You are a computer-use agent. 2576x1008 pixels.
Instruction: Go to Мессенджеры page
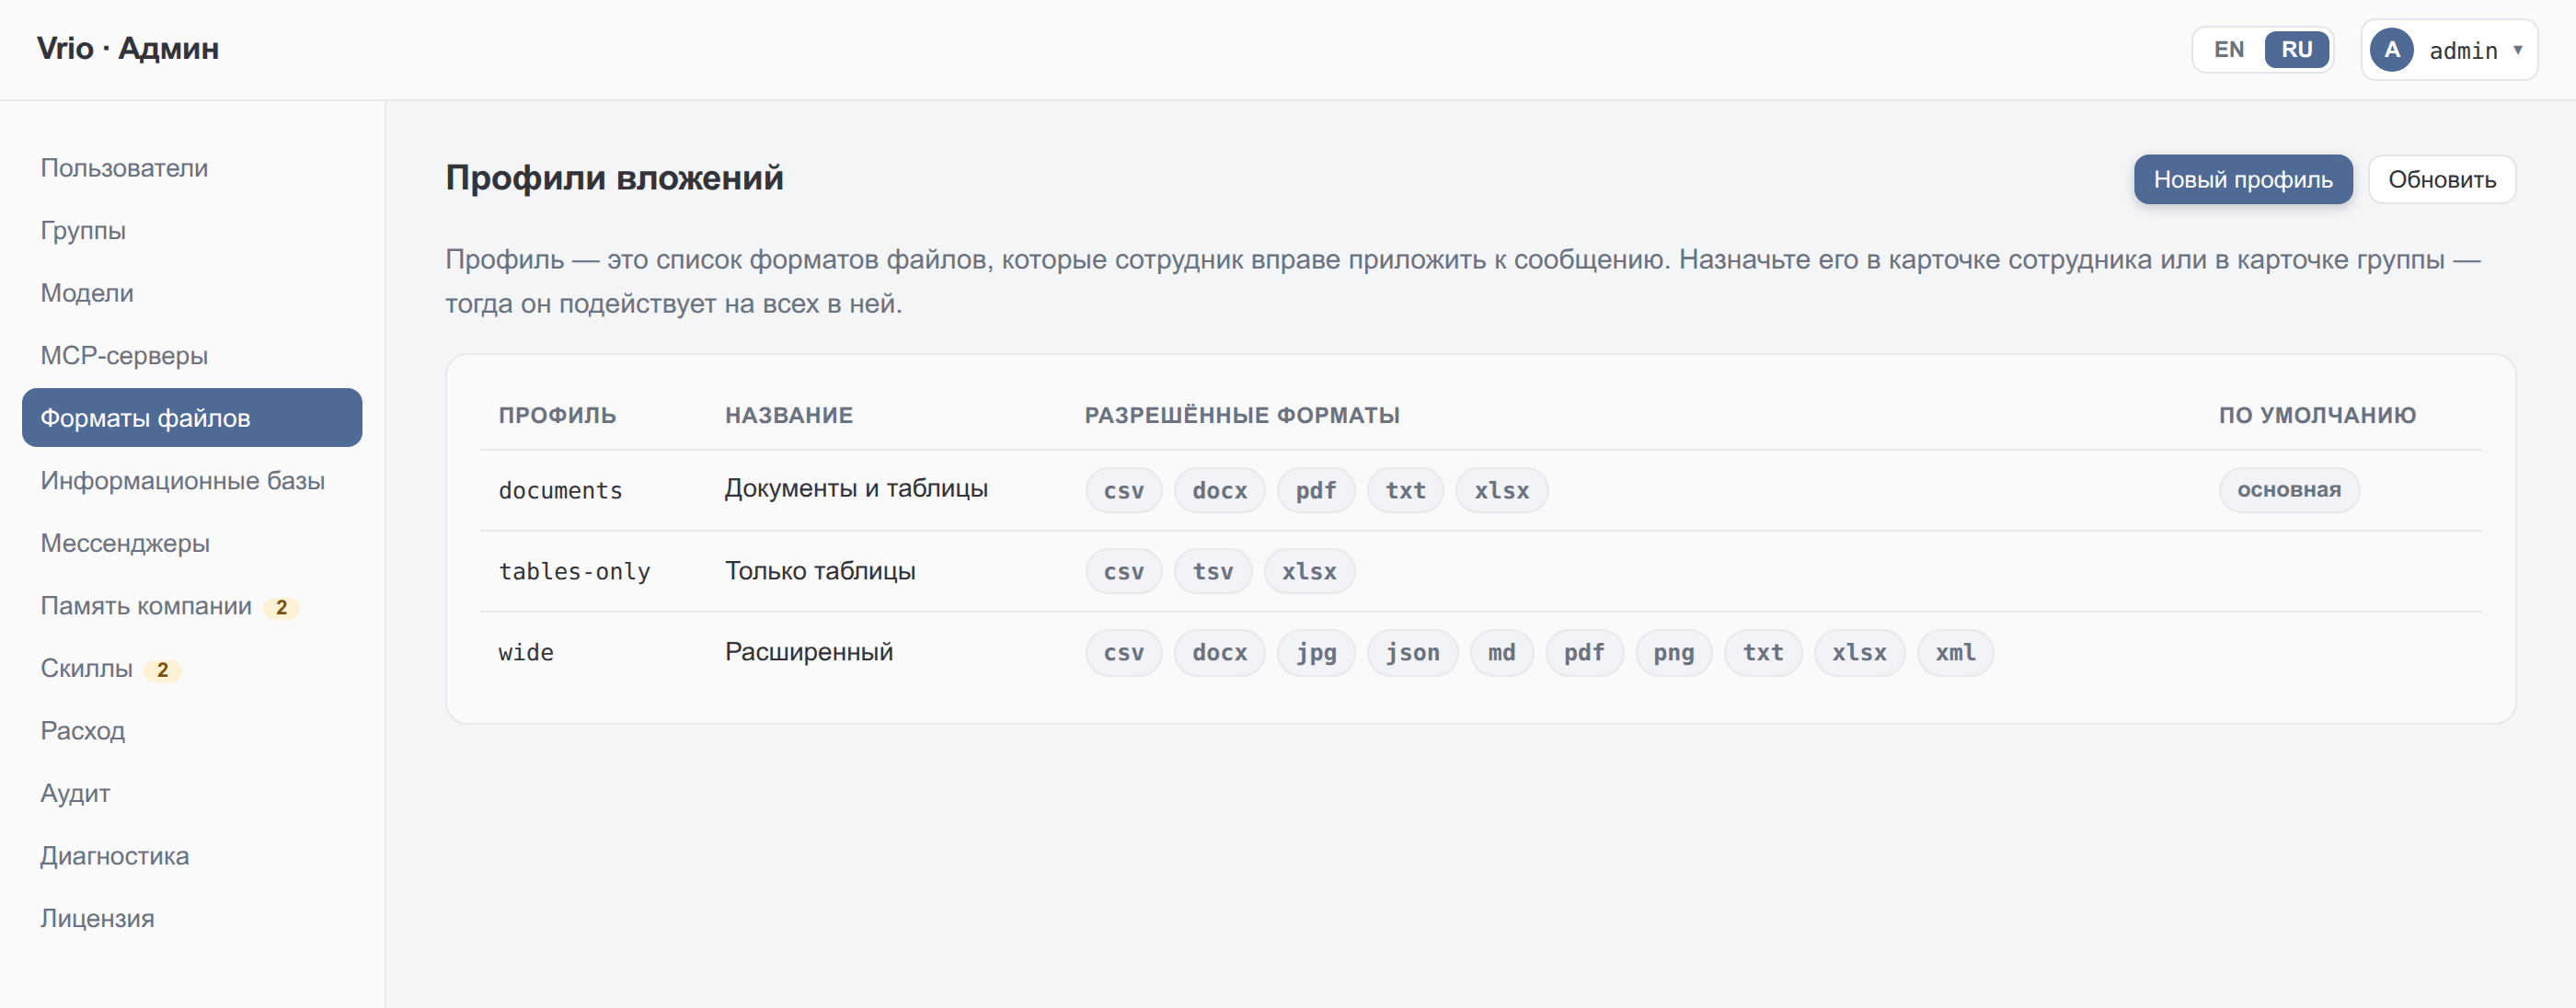pyautogui.click(x=192, y=543)
